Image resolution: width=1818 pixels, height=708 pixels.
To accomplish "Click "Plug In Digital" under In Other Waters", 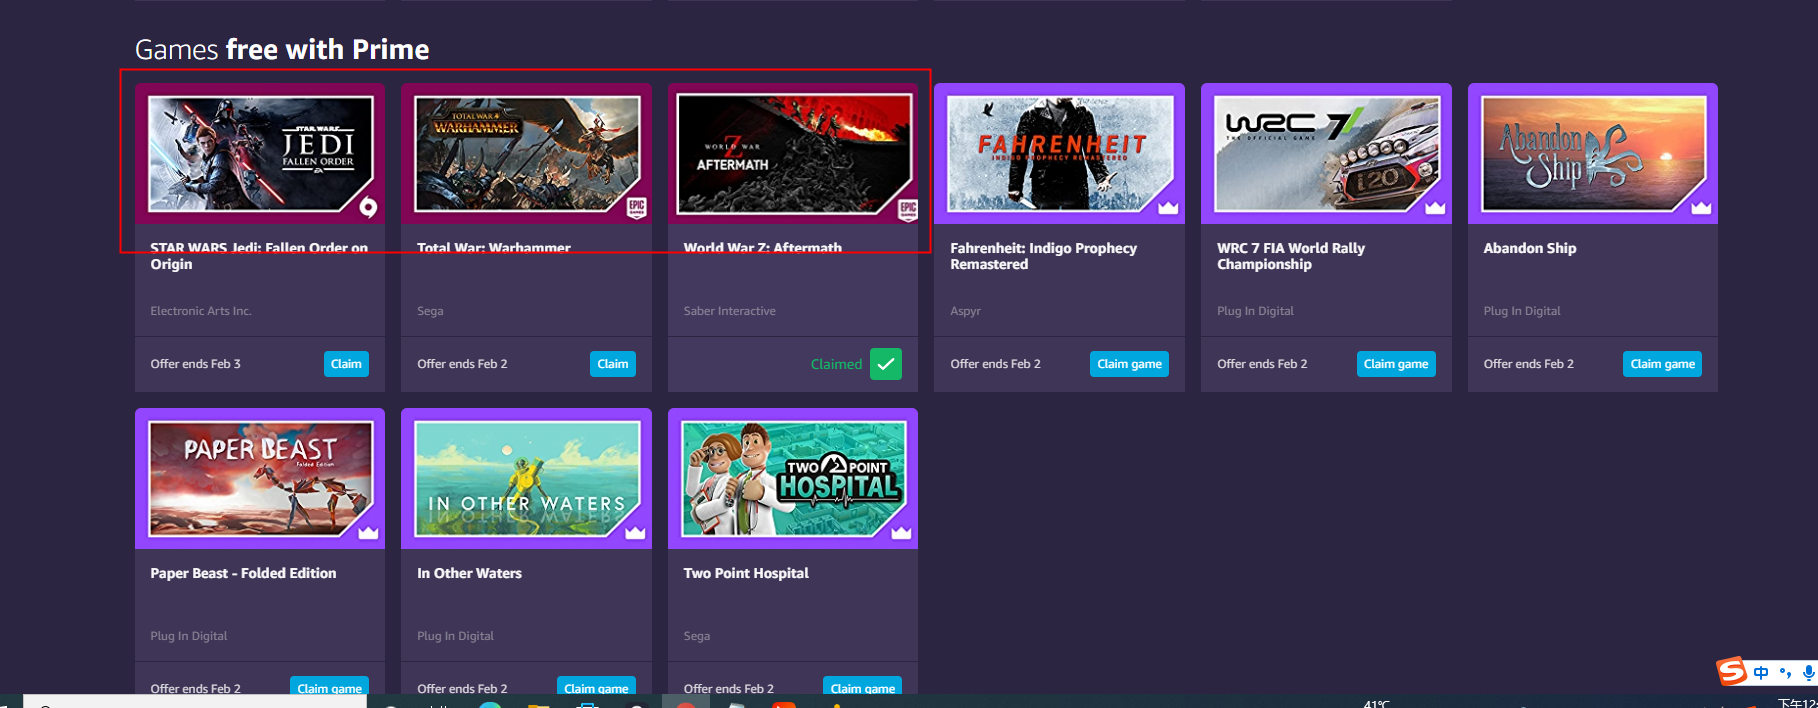I will 455,636.
